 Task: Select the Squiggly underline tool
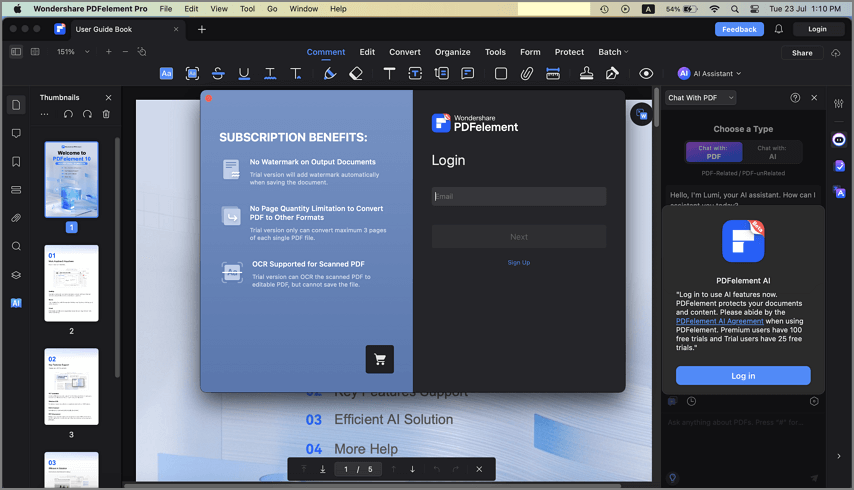point(270,74)
